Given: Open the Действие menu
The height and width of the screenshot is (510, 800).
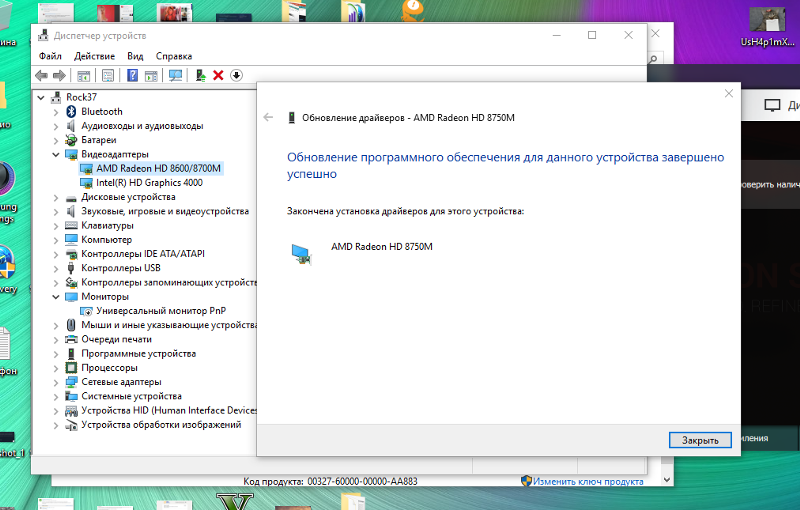Looking at the screenshot, I should point(94,56).
